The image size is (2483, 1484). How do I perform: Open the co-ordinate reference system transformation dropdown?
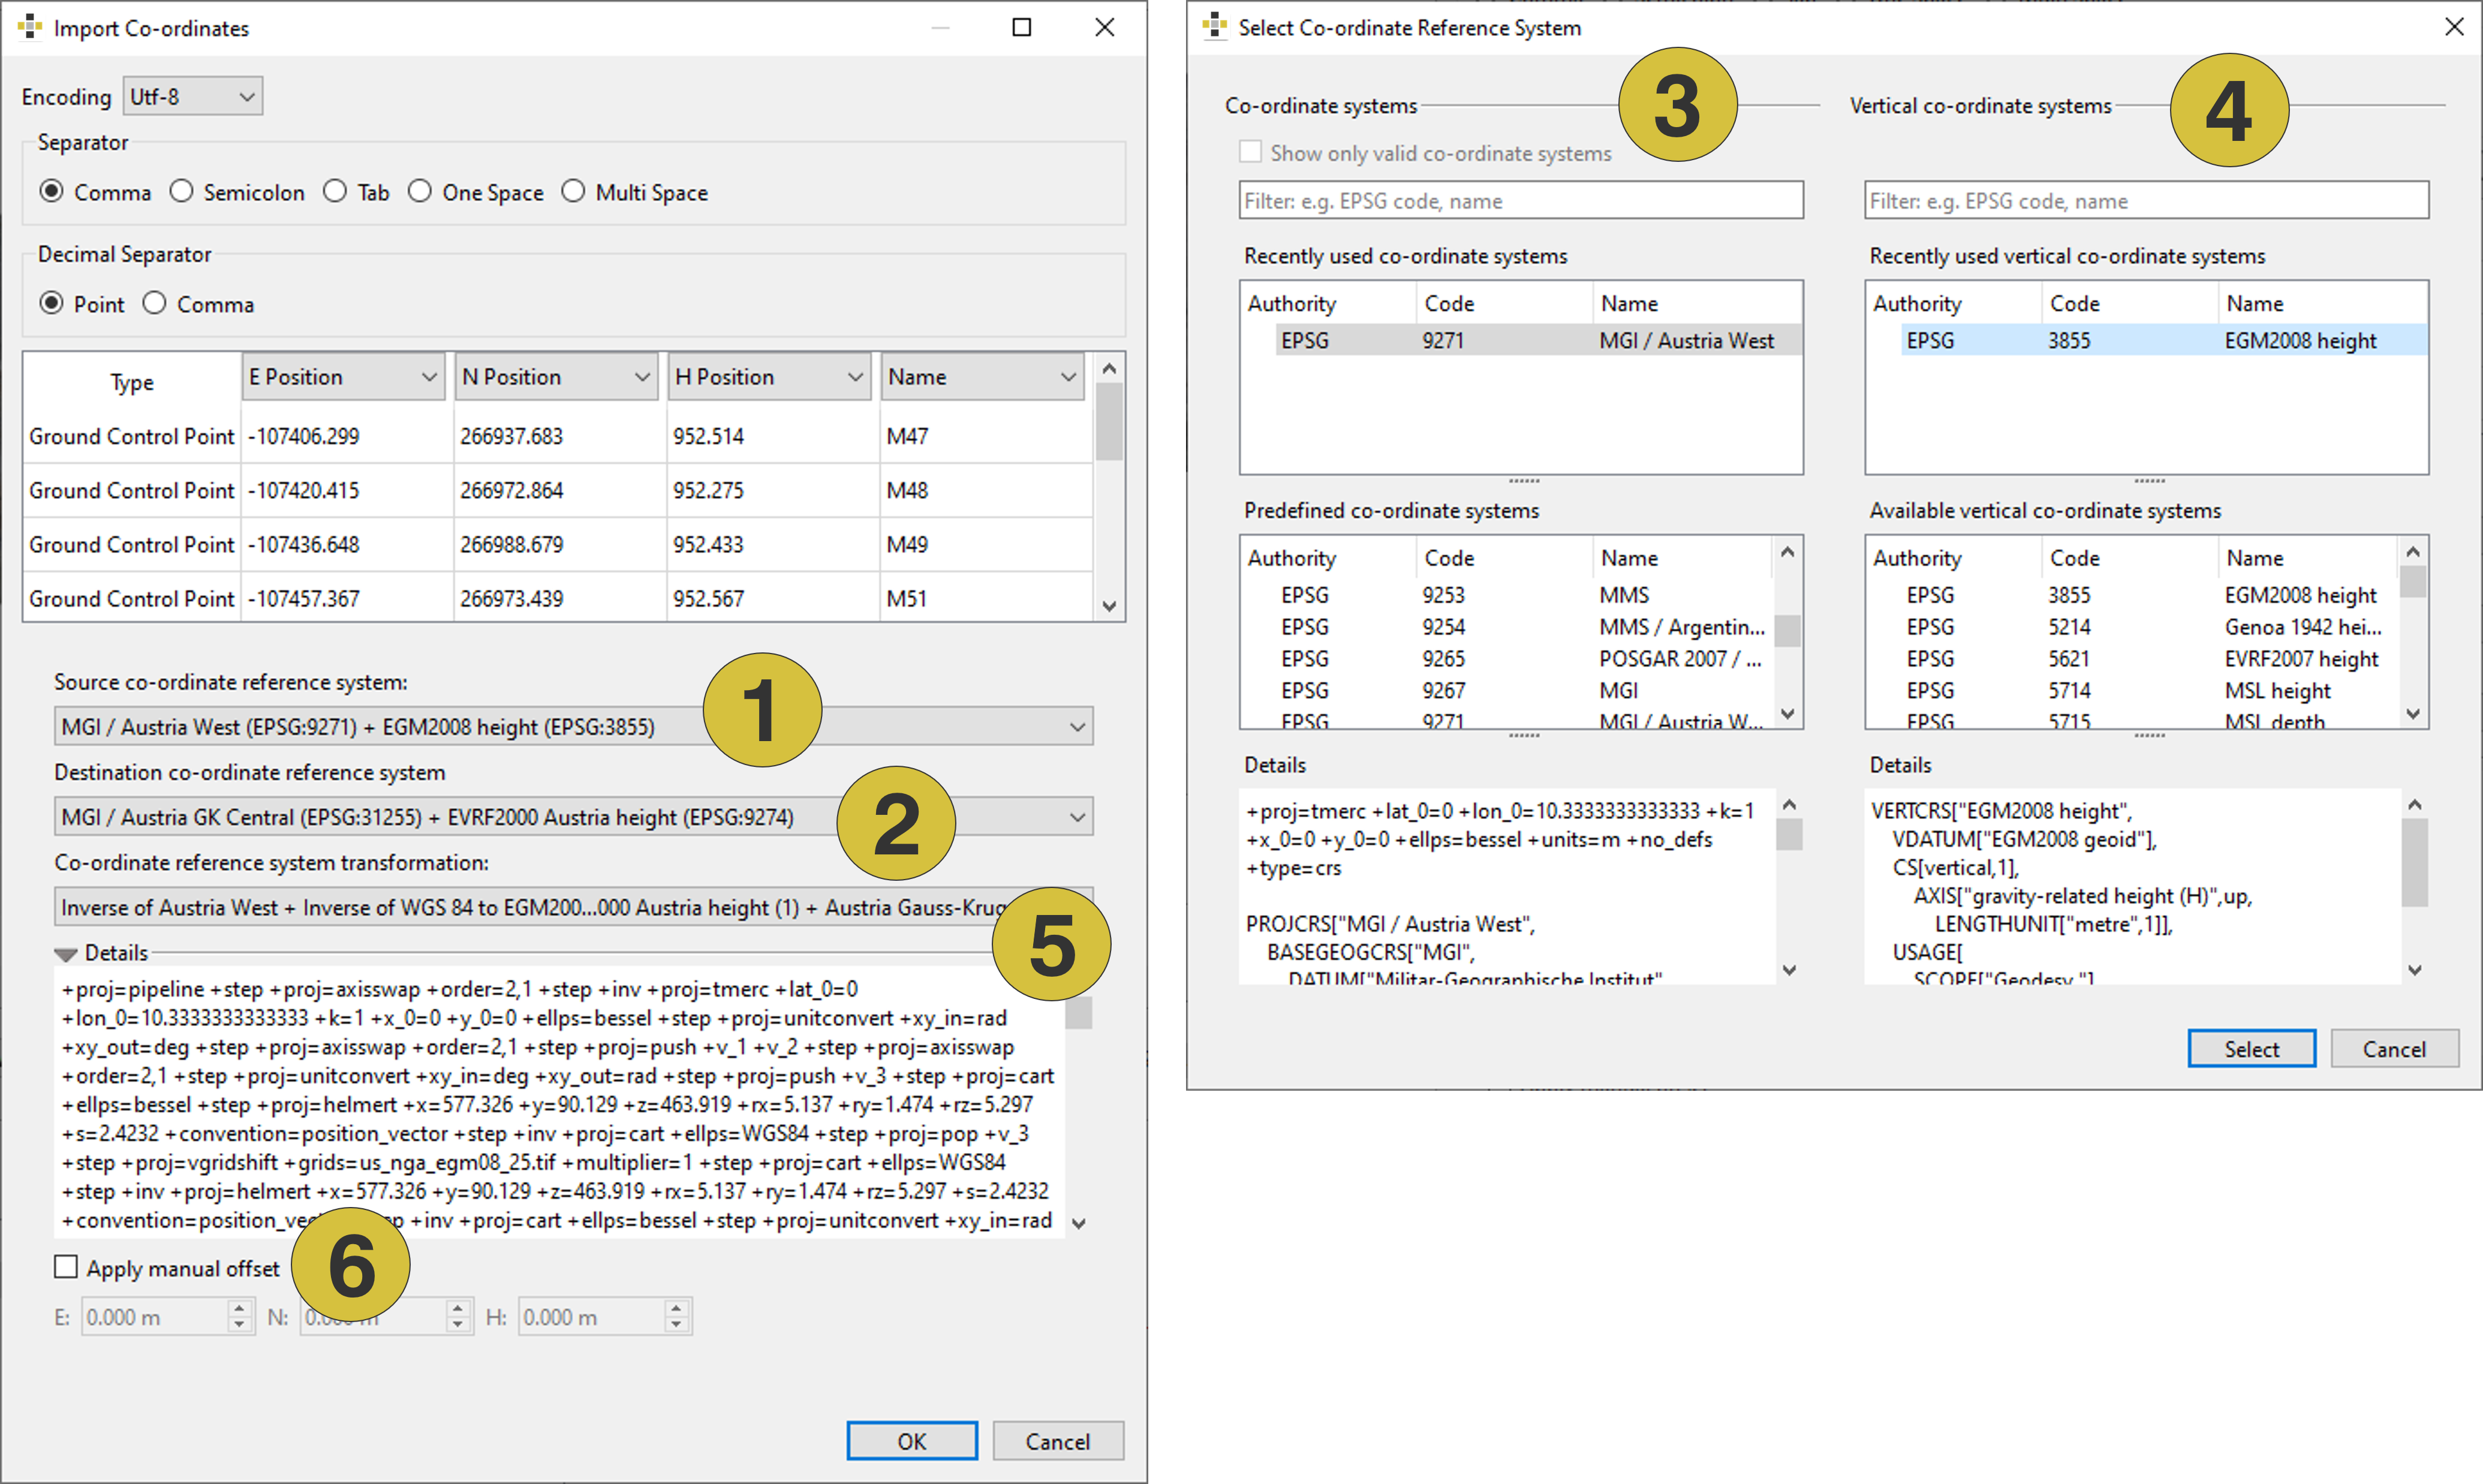pyautogui.click(x=573, y=907)
